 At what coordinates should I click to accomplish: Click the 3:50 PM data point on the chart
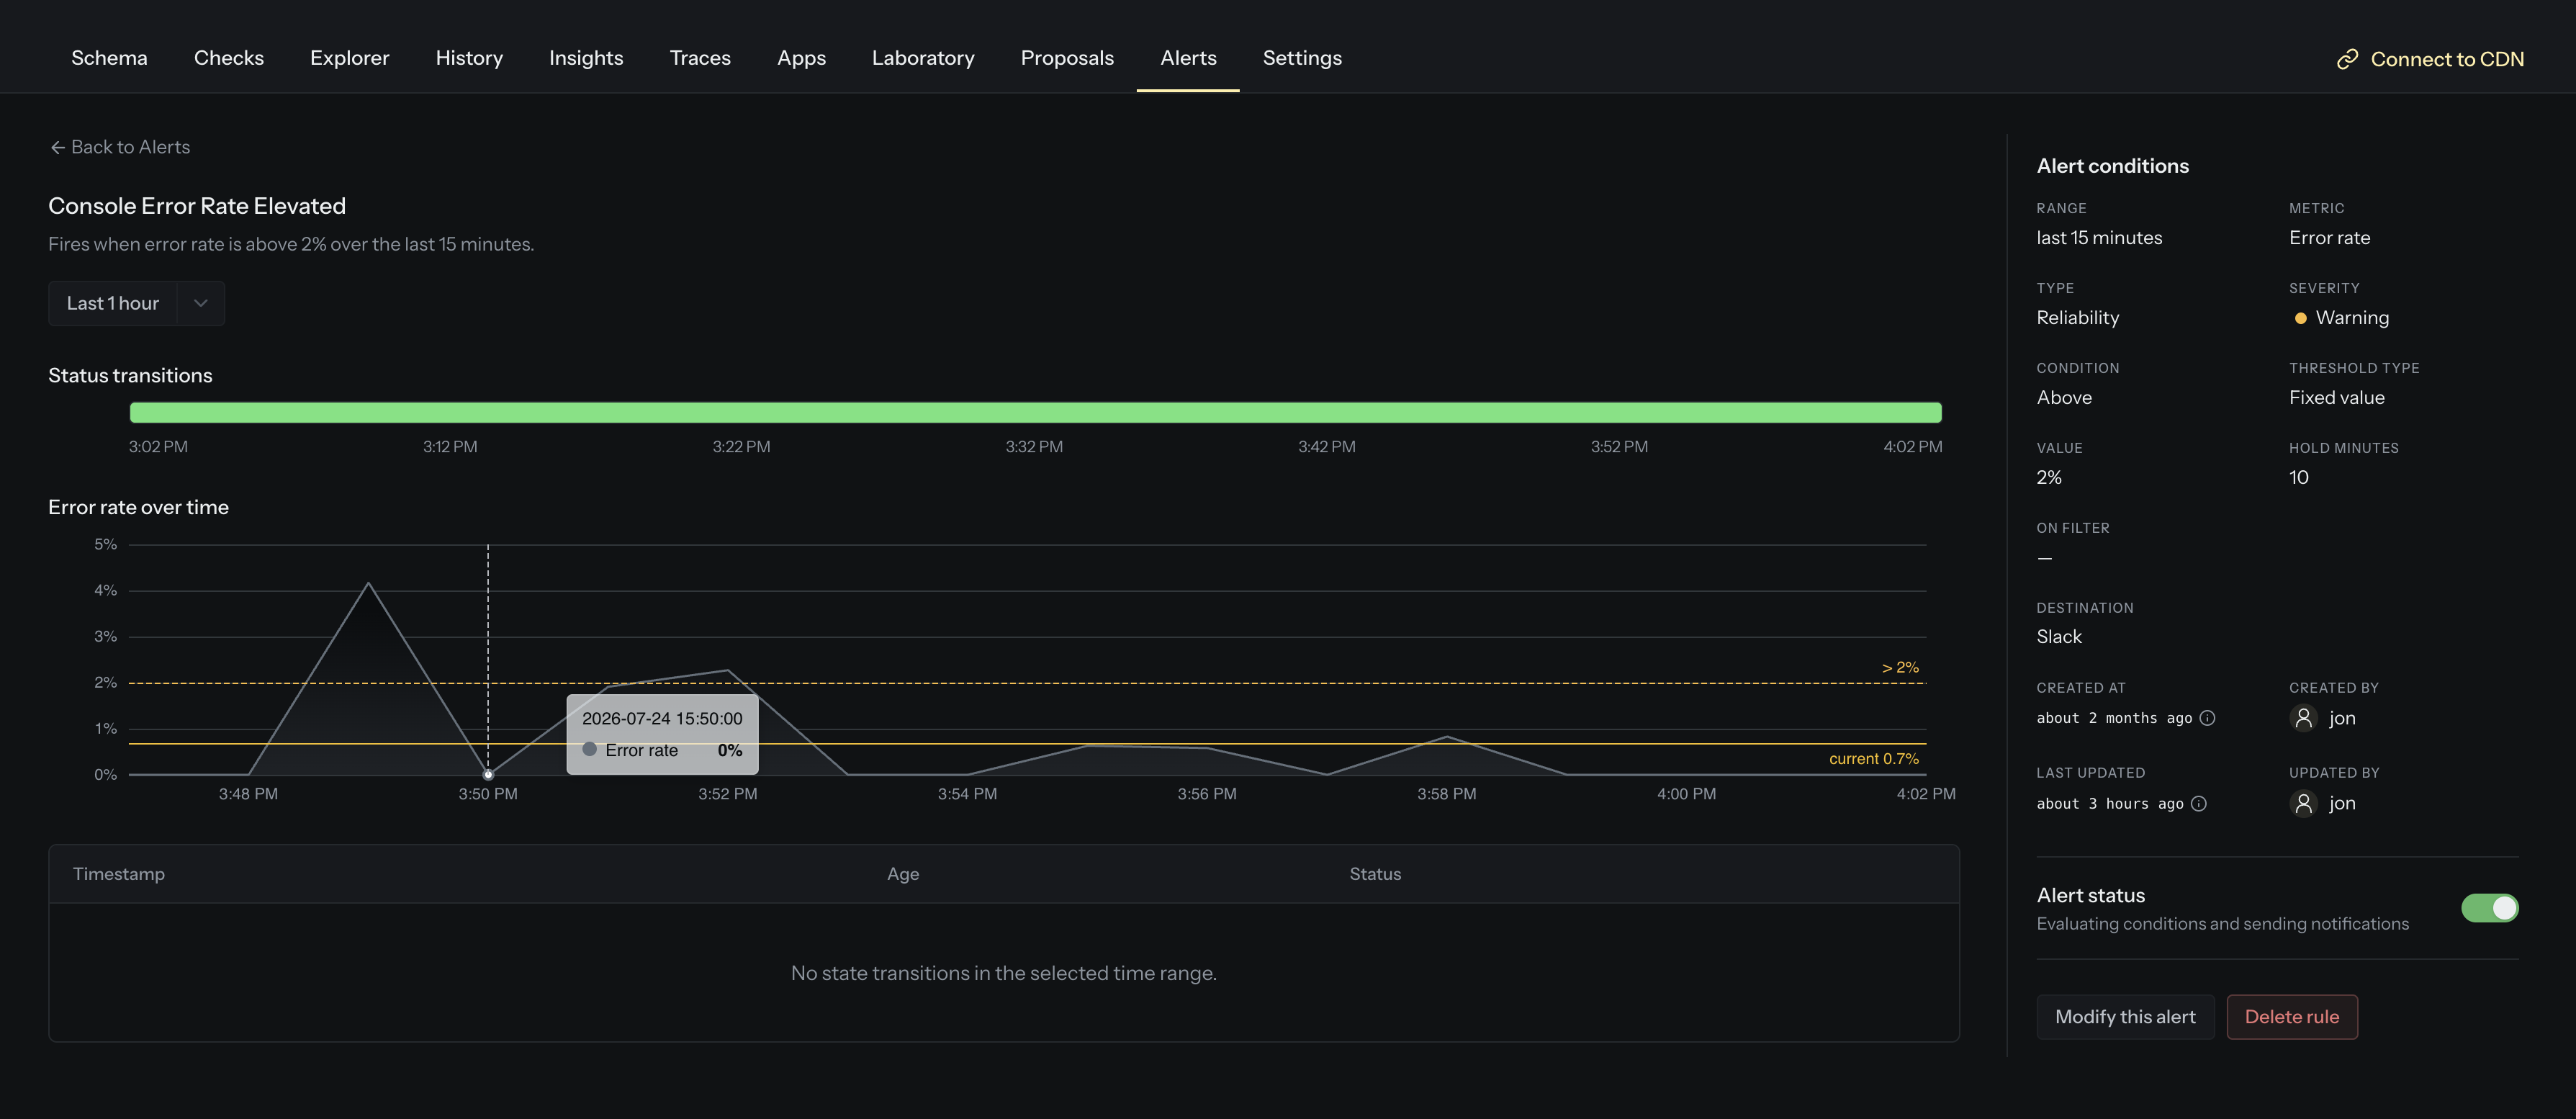pos(488,774)
